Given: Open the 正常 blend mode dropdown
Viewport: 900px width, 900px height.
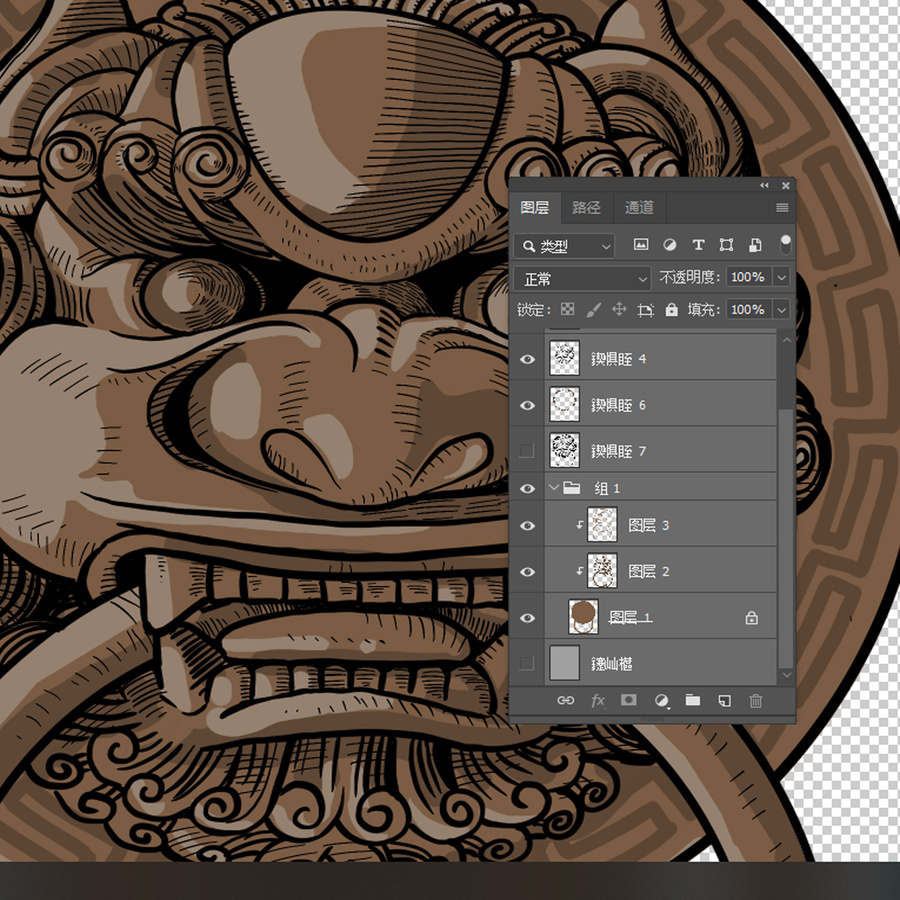Looking at the screenshot, I should tap(582, 279).
